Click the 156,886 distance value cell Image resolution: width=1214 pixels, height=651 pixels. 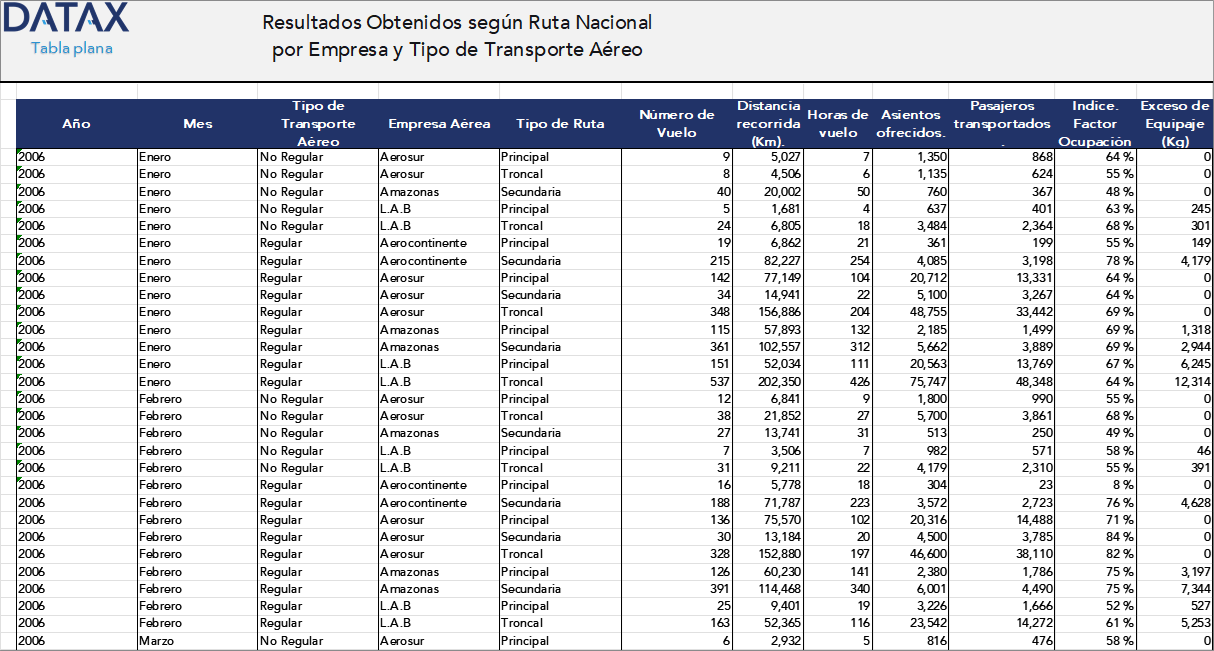point(770,312)
